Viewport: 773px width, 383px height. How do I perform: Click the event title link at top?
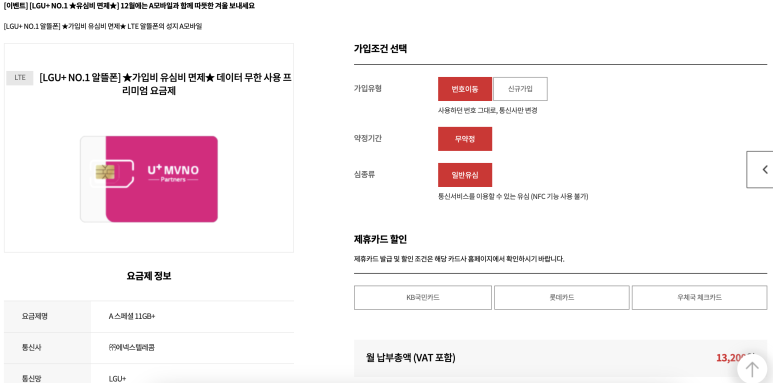pyautogui.click(x=129, y=6)
